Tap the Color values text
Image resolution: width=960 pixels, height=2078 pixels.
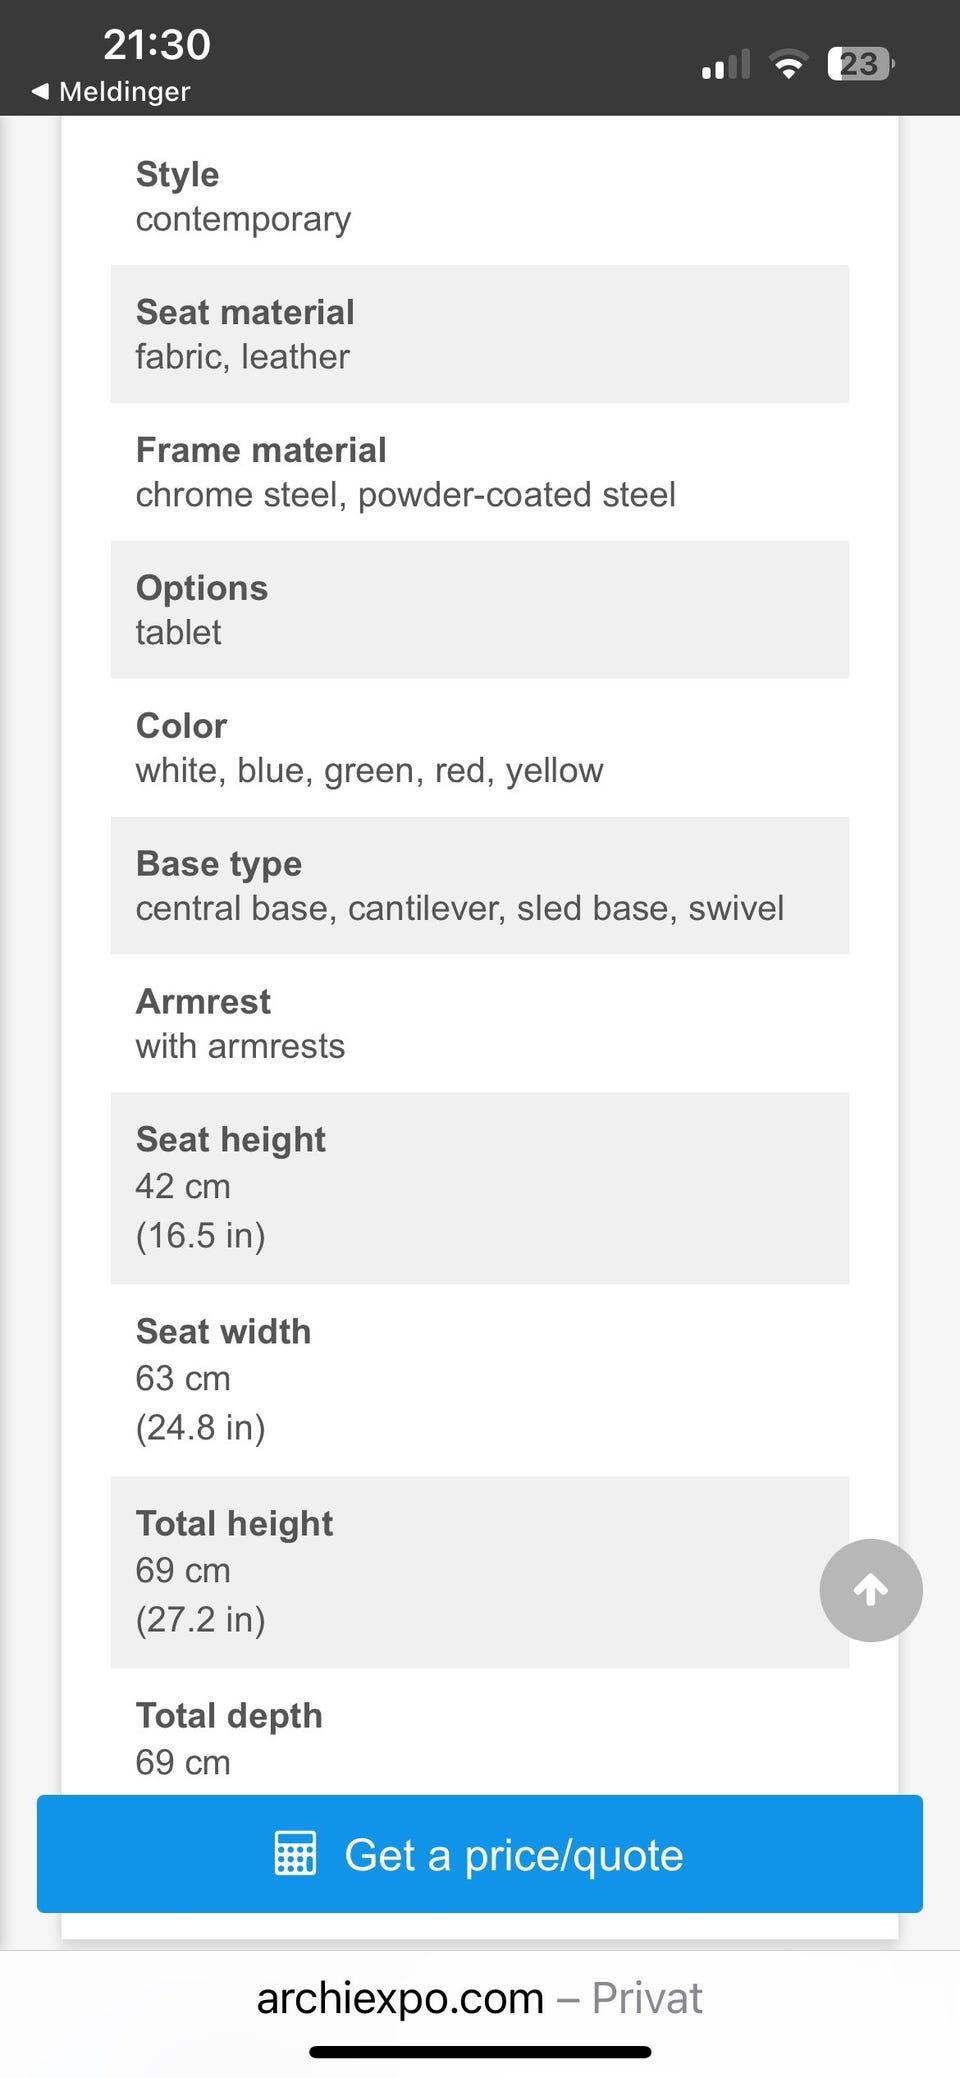point(369,771)
